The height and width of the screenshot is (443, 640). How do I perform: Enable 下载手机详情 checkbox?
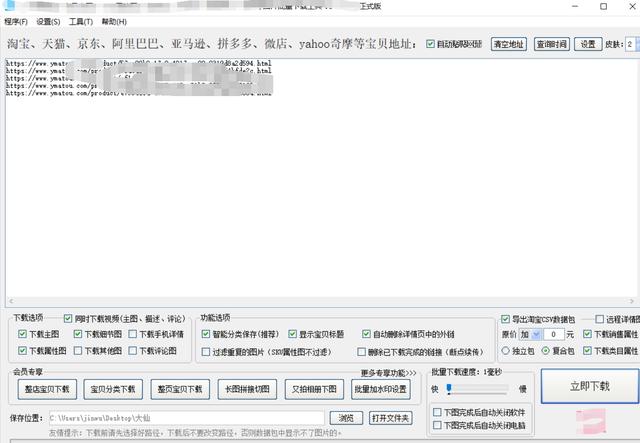133,334
